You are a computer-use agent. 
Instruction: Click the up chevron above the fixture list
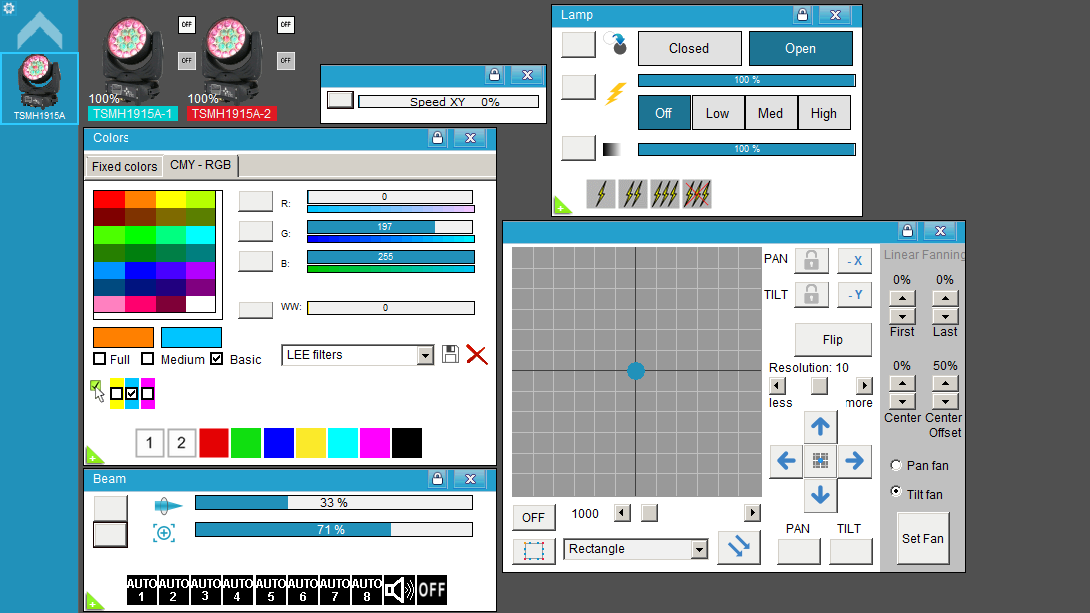40,31
